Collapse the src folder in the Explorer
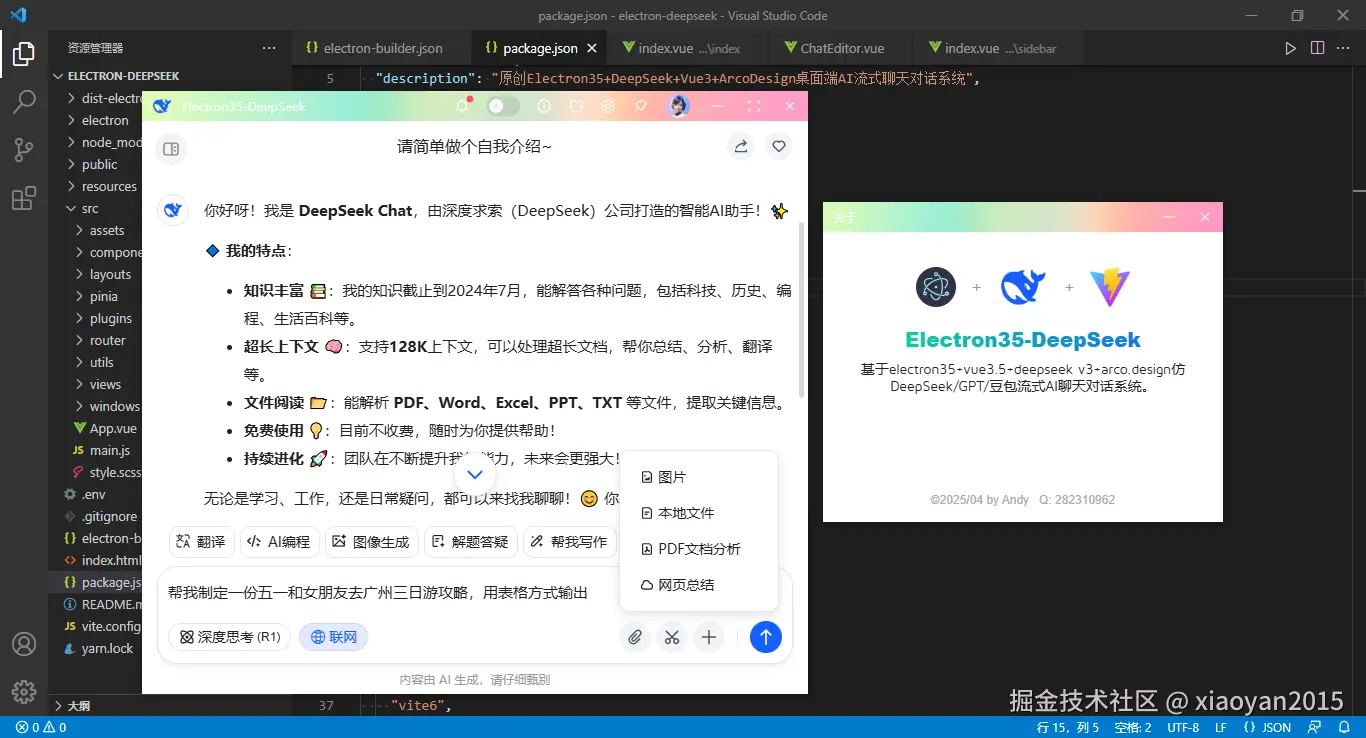Image resolution: width=1366 pixels, height=738 pixels. pos(90,208)
